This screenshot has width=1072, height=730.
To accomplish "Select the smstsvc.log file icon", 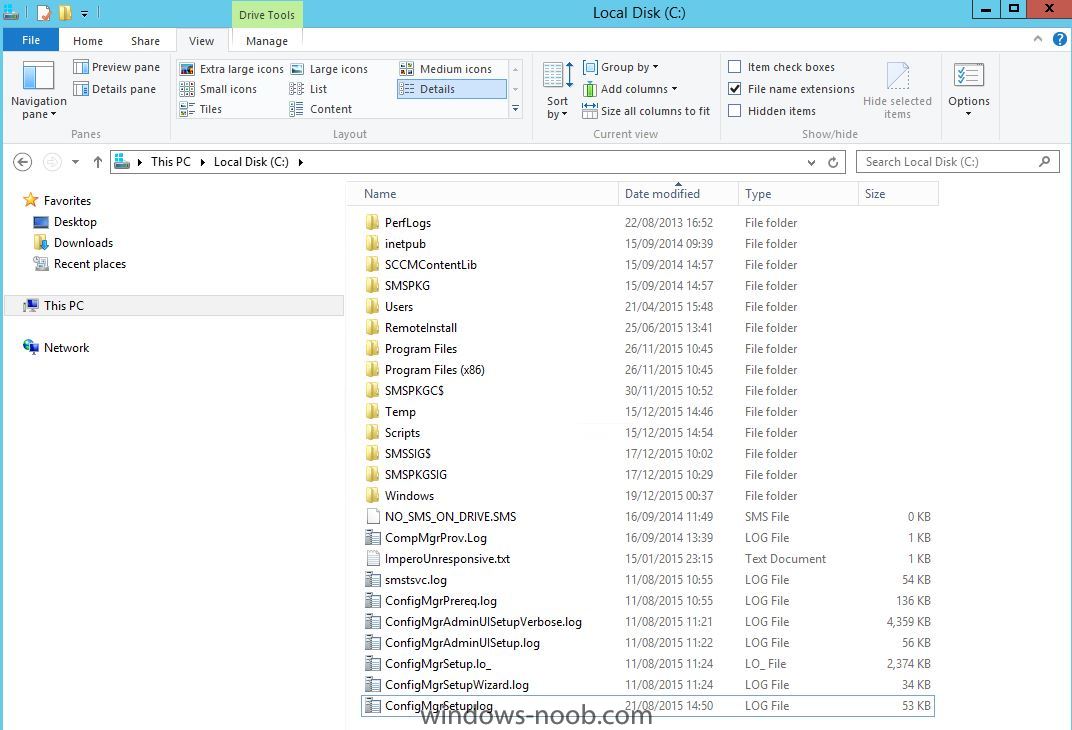I will point(373,580).
